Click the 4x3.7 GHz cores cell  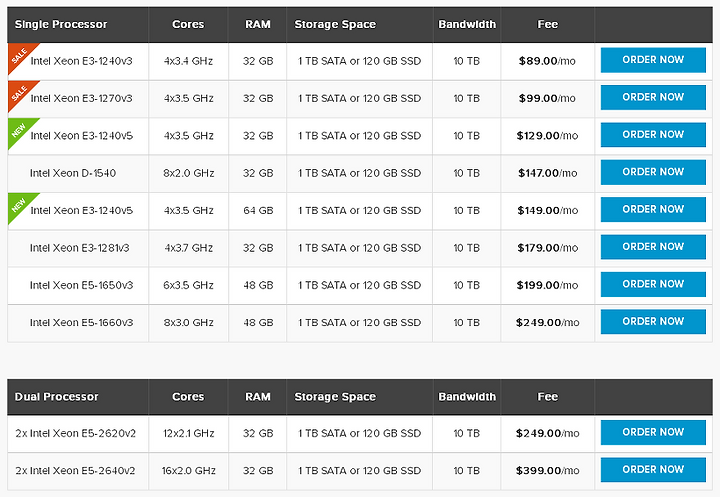coord(189,248)
